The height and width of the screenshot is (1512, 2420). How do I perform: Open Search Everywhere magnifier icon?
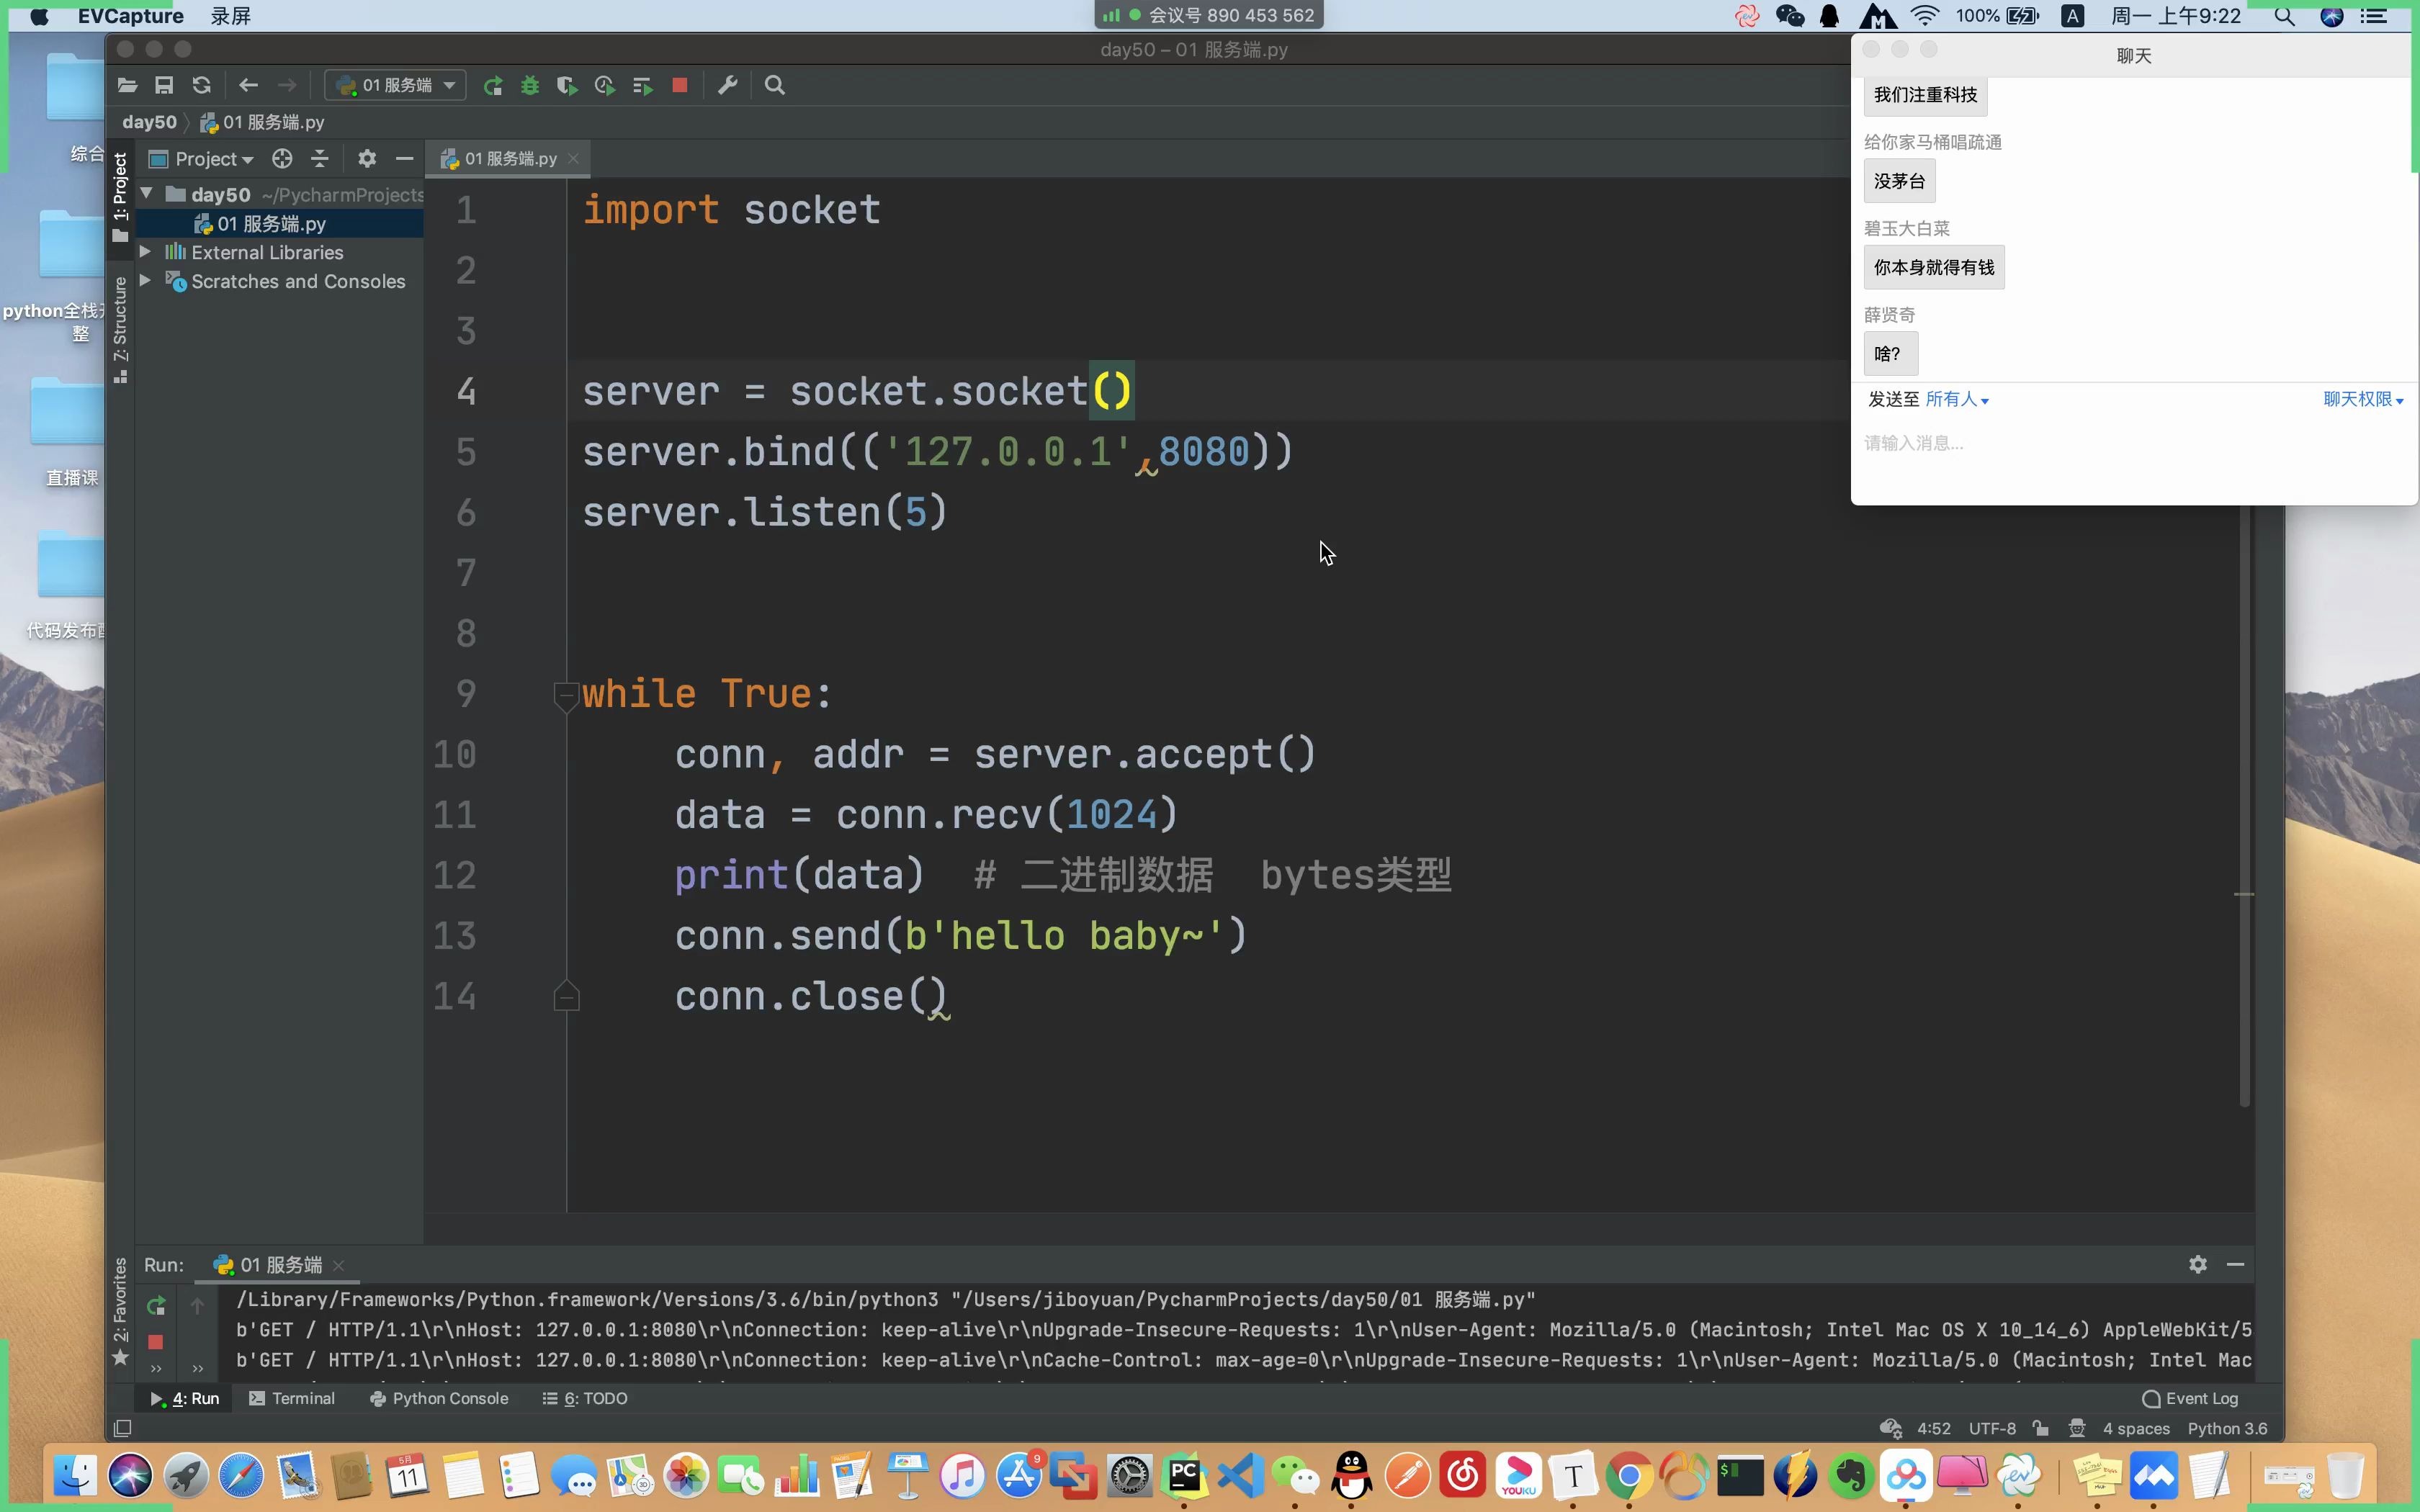(775, 86)
